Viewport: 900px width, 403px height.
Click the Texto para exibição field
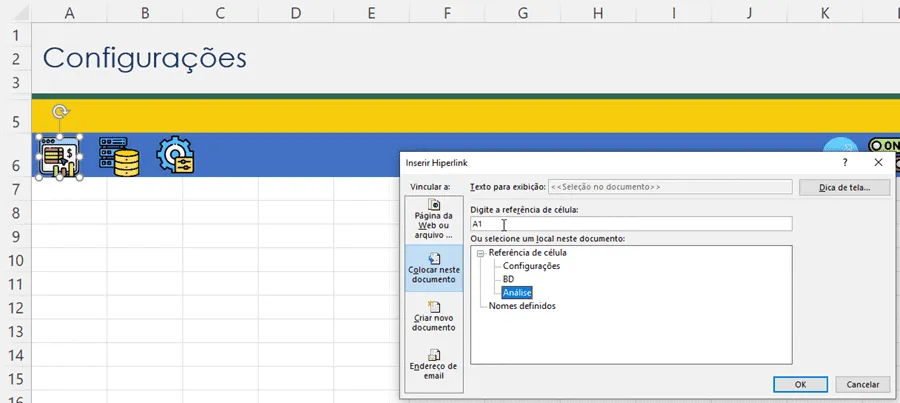pyautogui.click(x=670, y=187)
